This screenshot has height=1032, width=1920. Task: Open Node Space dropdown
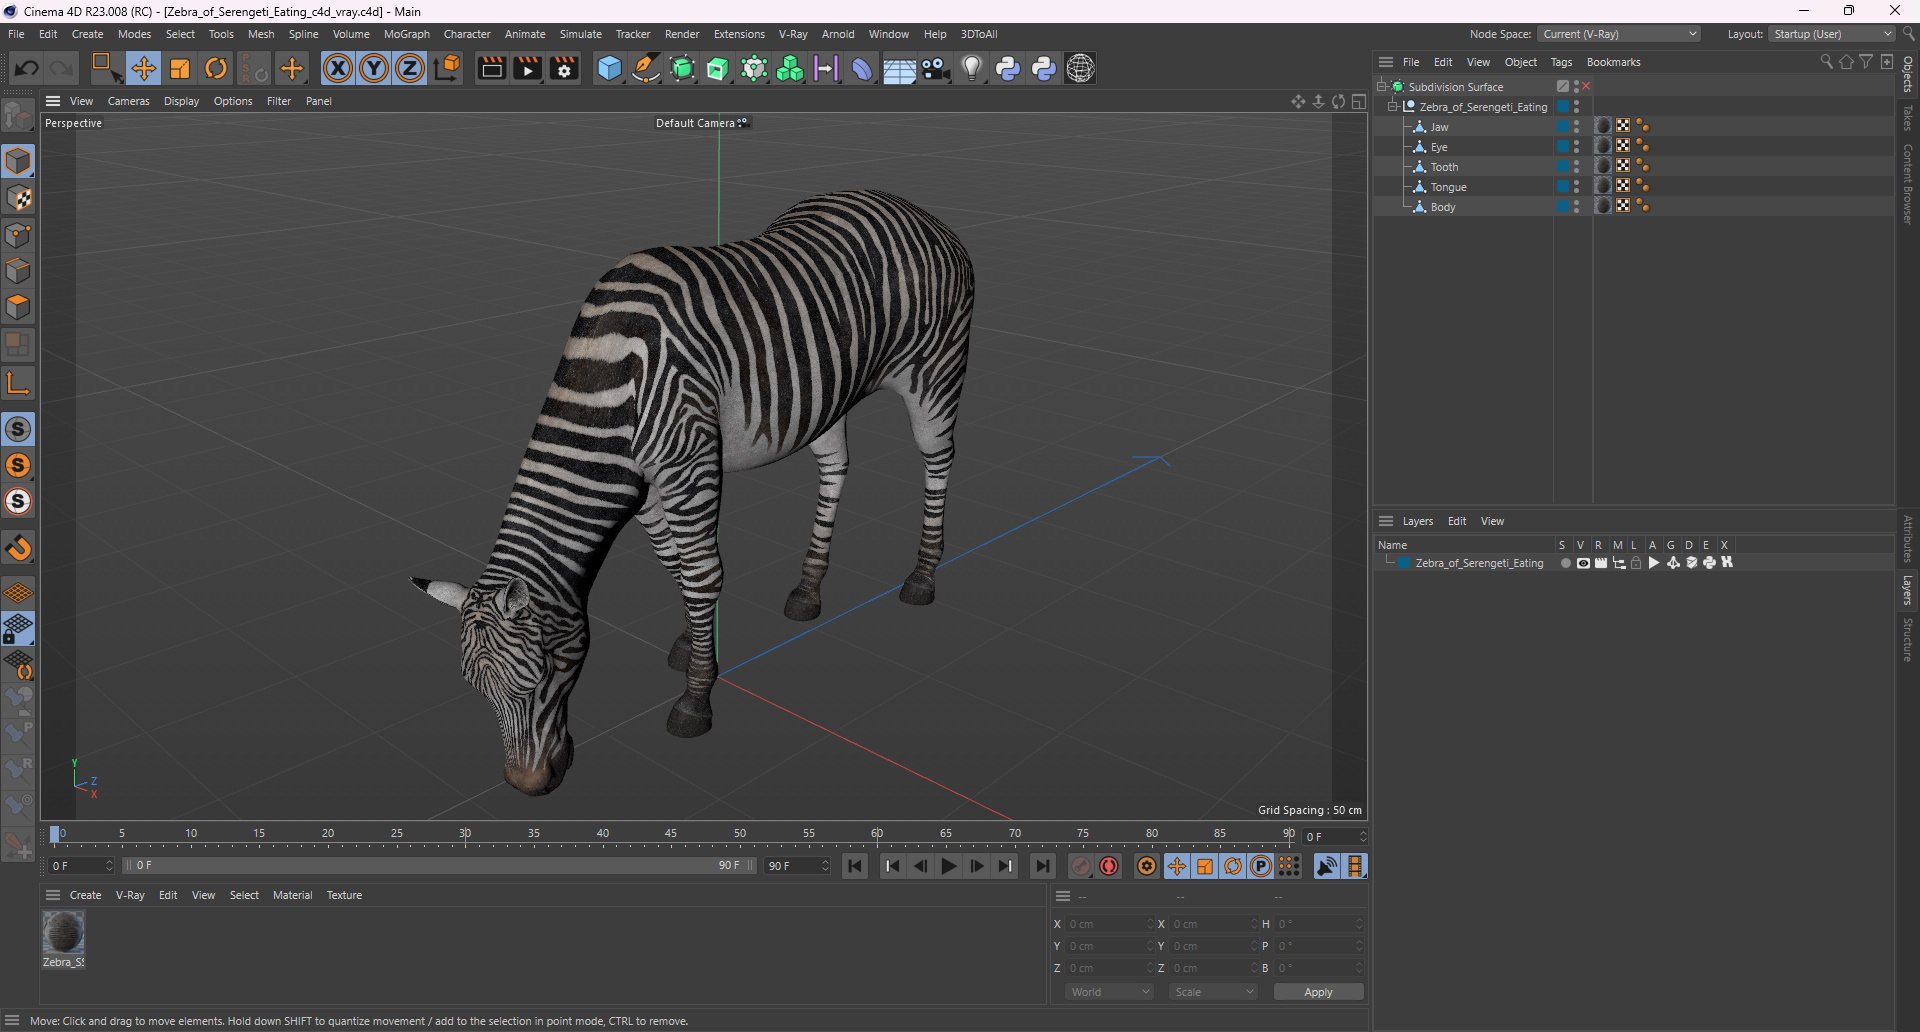coord(1619,34)
